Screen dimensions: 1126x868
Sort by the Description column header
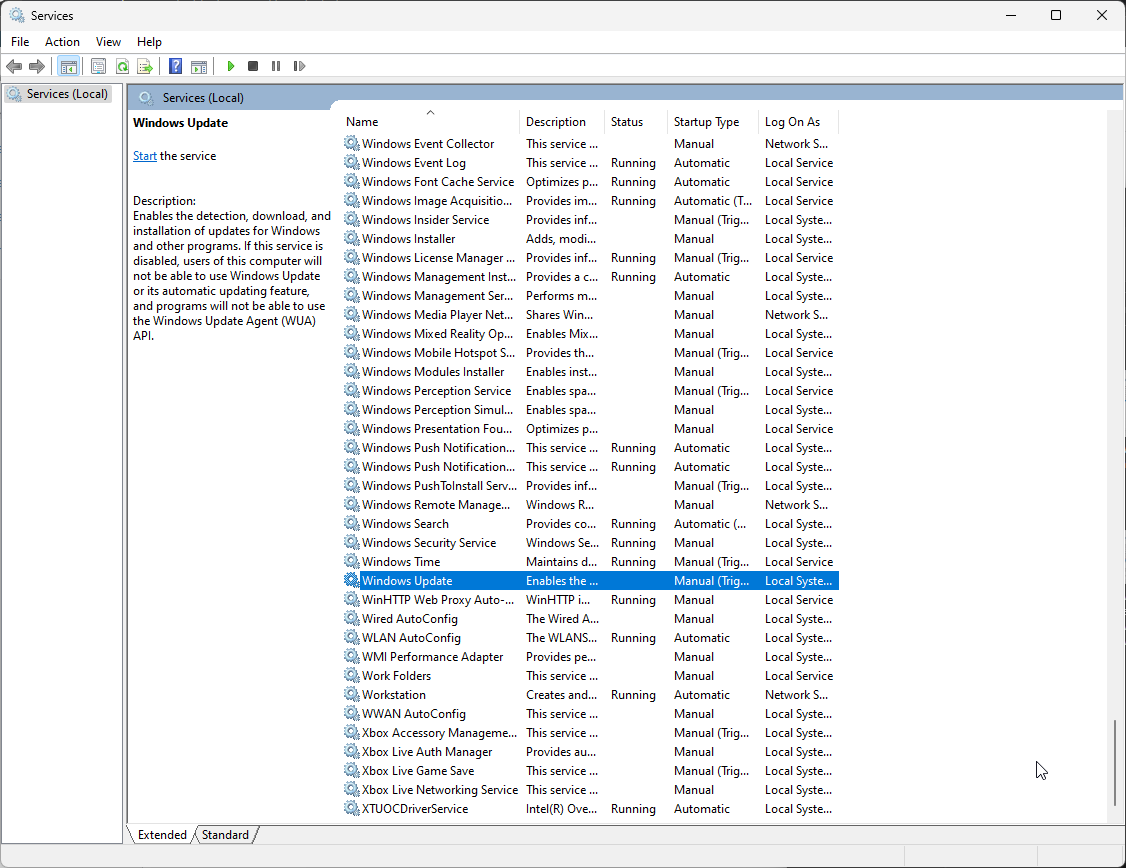[x=562, y=121]
